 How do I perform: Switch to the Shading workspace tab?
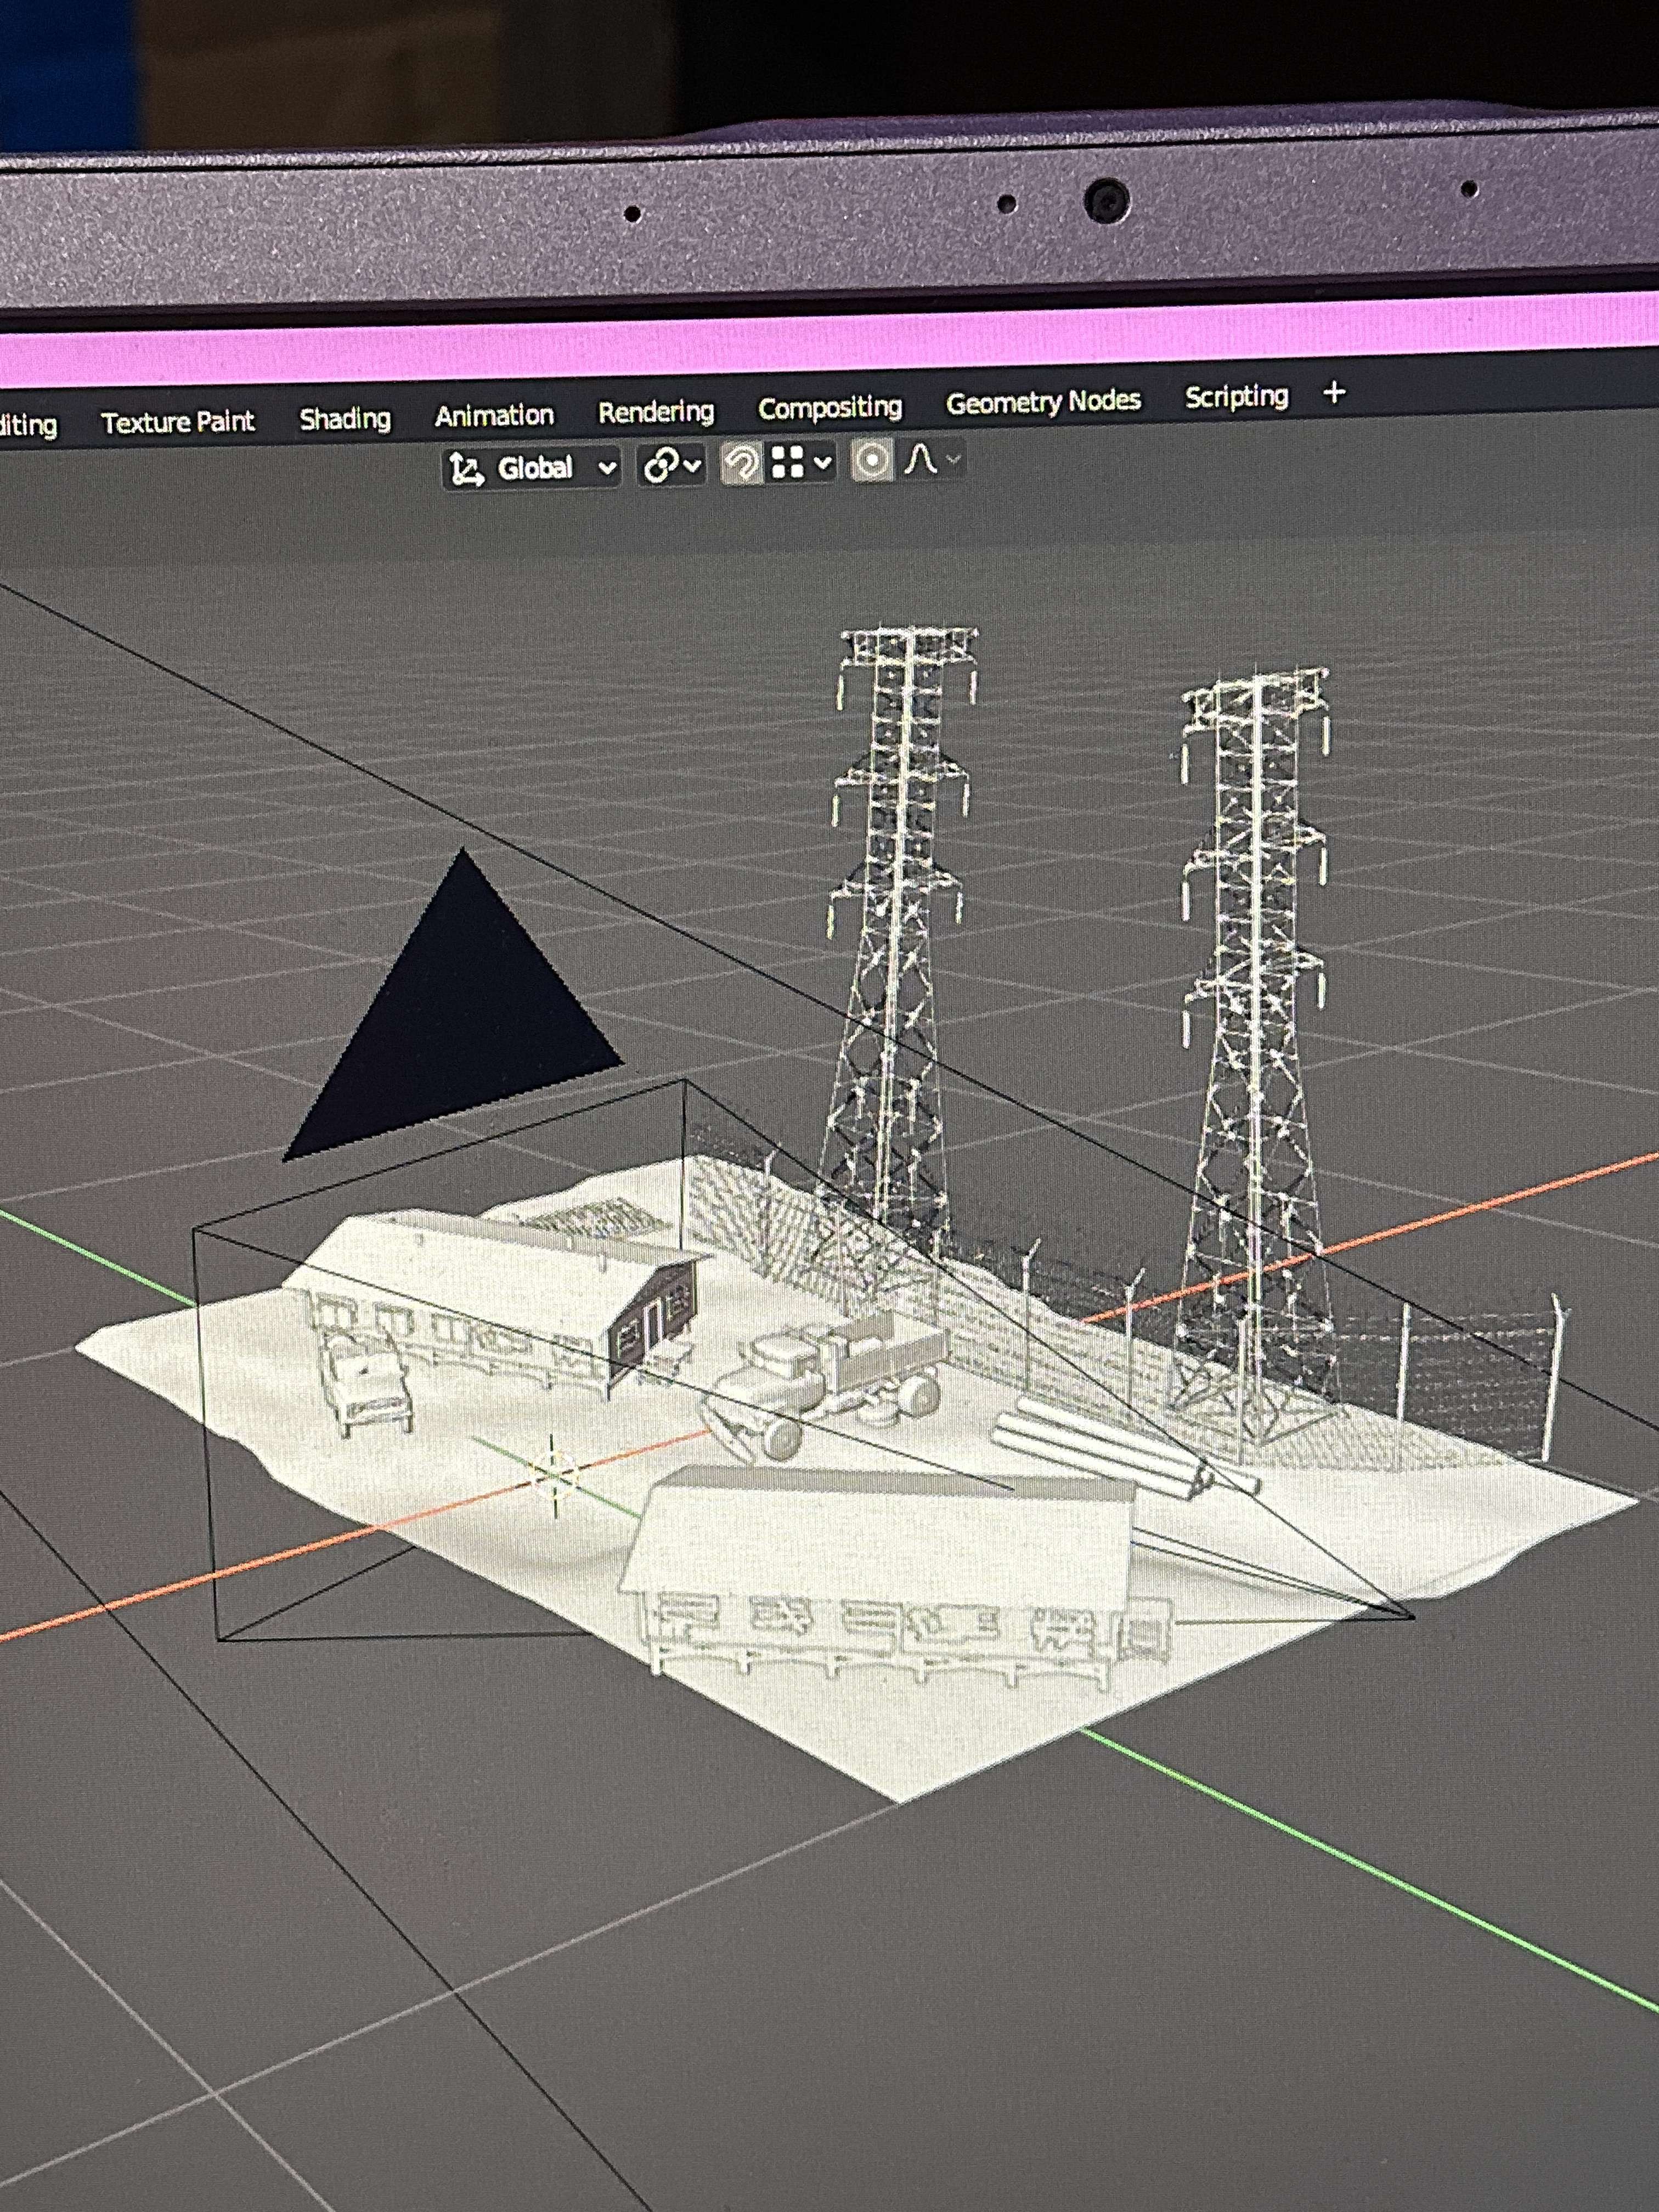(x=345, y=418)
